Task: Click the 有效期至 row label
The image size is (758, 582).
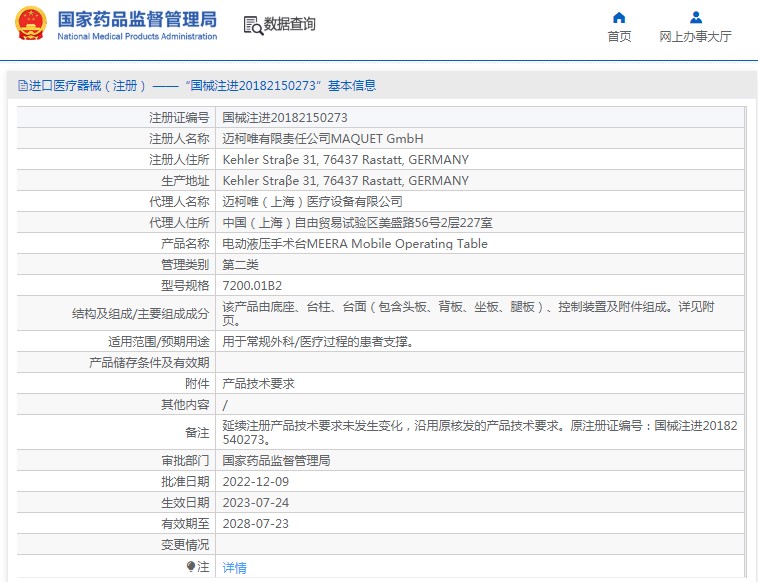Action: click(x=185, y=524)
